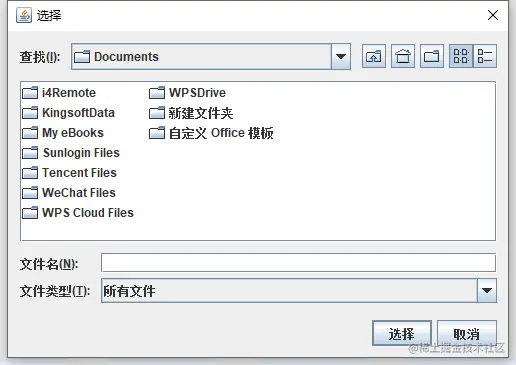Viewport: 516px width, 365px height.
Task: Click the My eBooks name text
Action: (73, 133)
